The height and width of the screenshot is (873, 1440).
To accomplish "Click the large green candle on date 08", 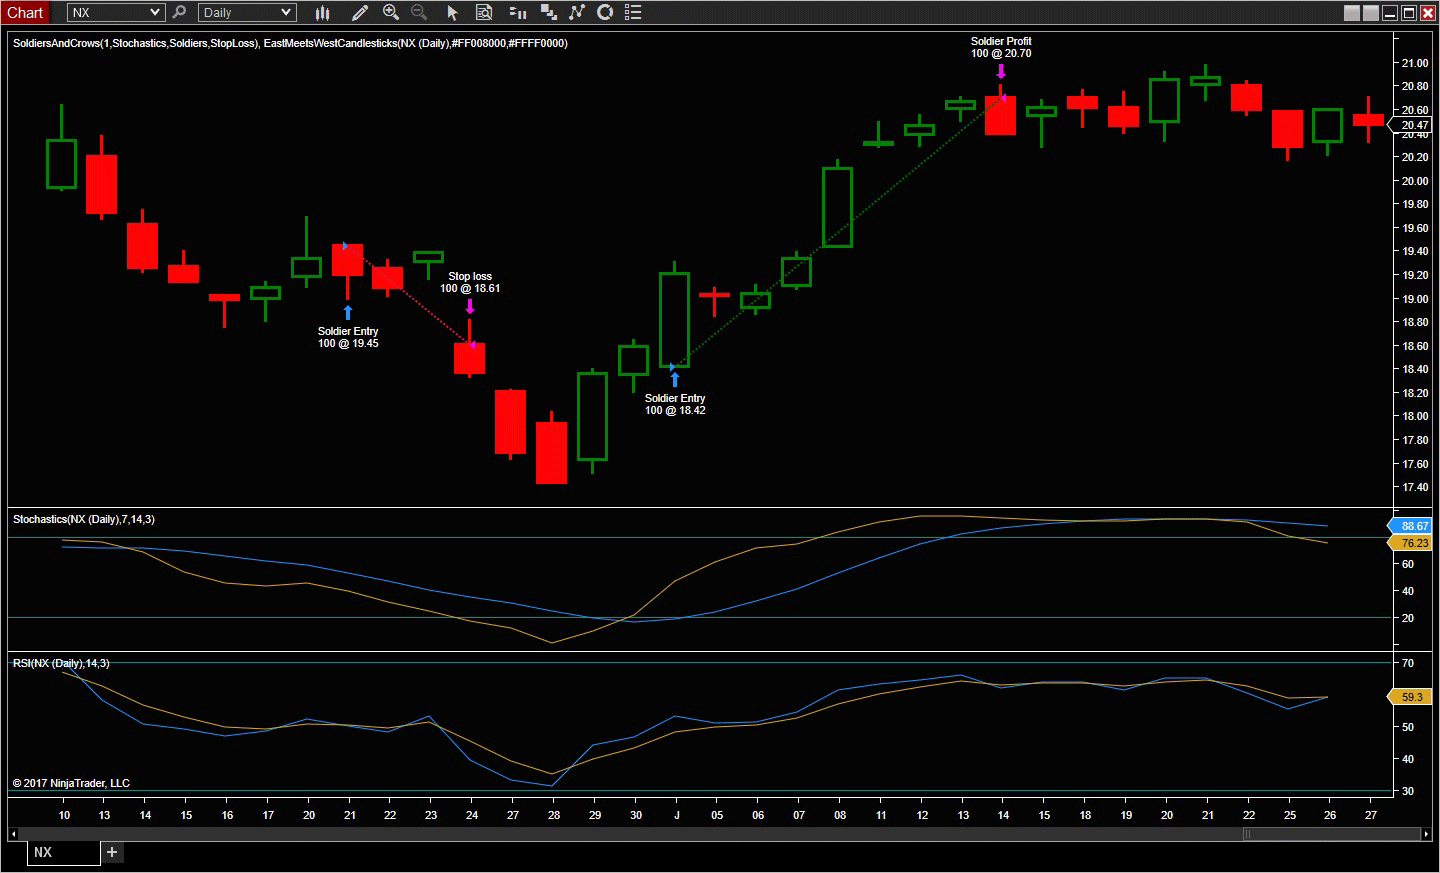I will point(837,207).
